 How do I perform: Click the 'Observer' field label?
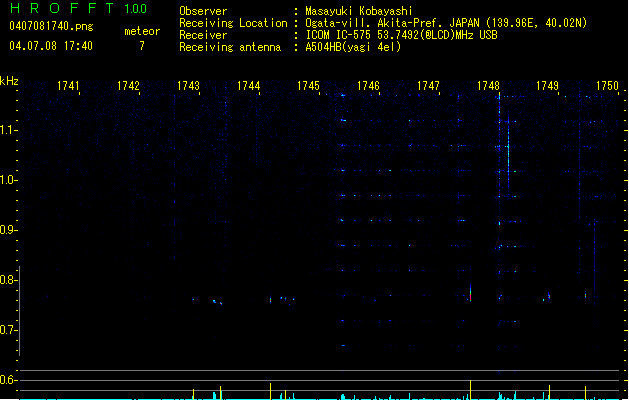click(203, 11)
